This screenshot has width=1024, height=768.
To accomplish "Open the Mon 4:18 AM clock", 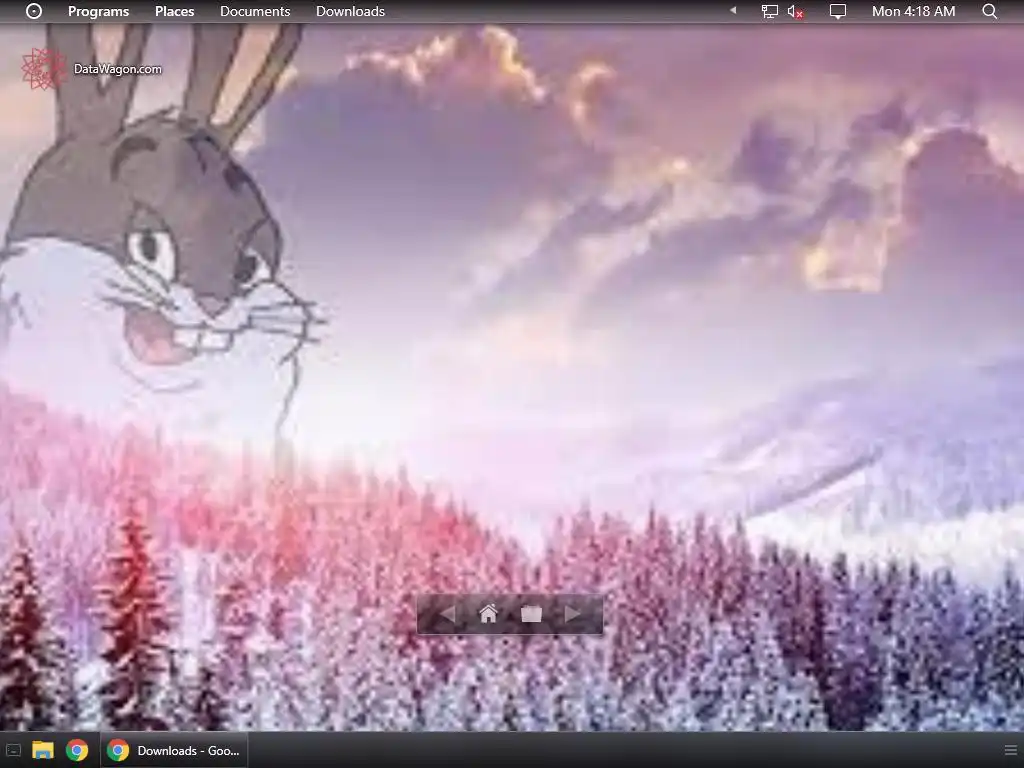I will click(x=913, y=11).
